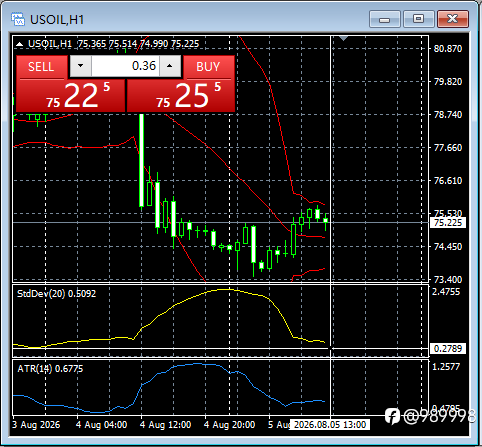Click the 79.820 price scale value

click(x=448, y=82)
